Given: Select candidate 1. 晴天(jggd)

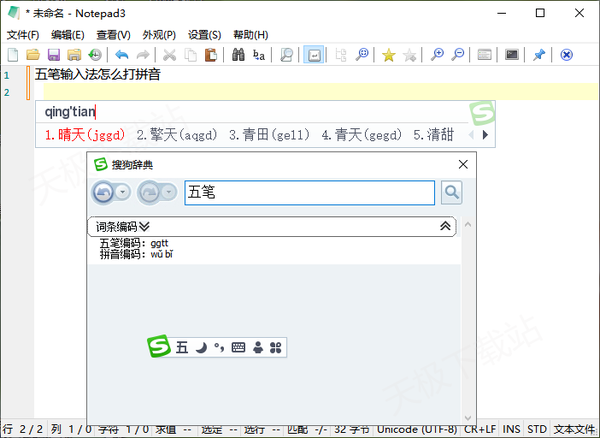Looking at the screenshot, I should pos(85,135).
